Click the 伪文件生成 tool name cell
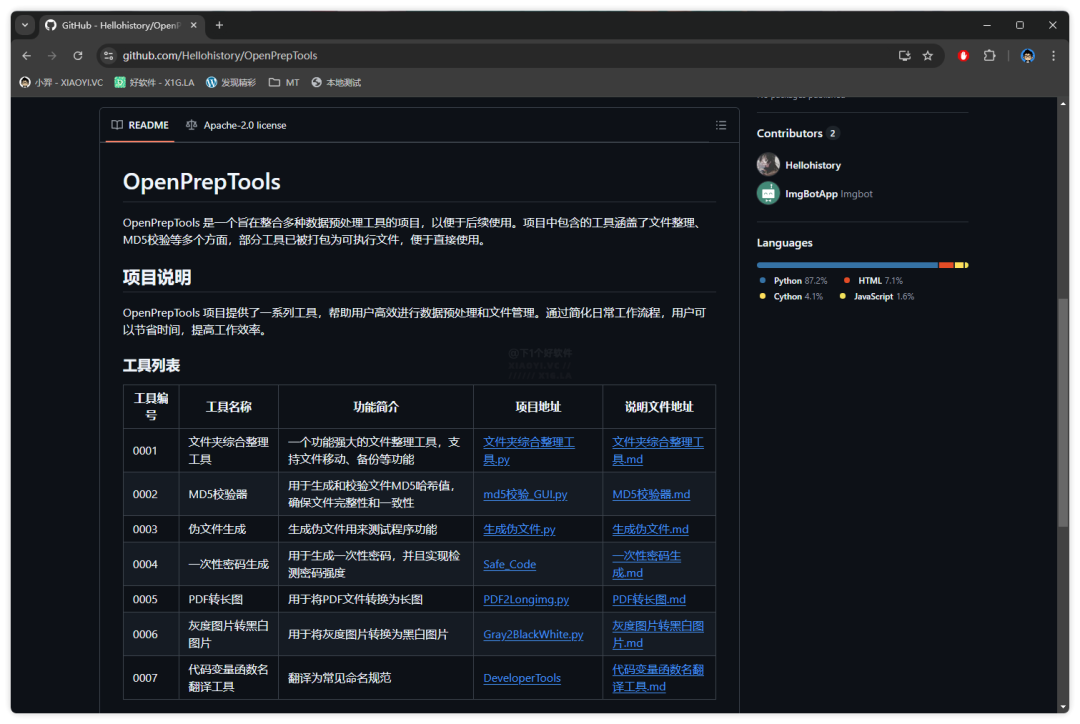Viewport: 1080px width, 724px height. pos(229,530)
